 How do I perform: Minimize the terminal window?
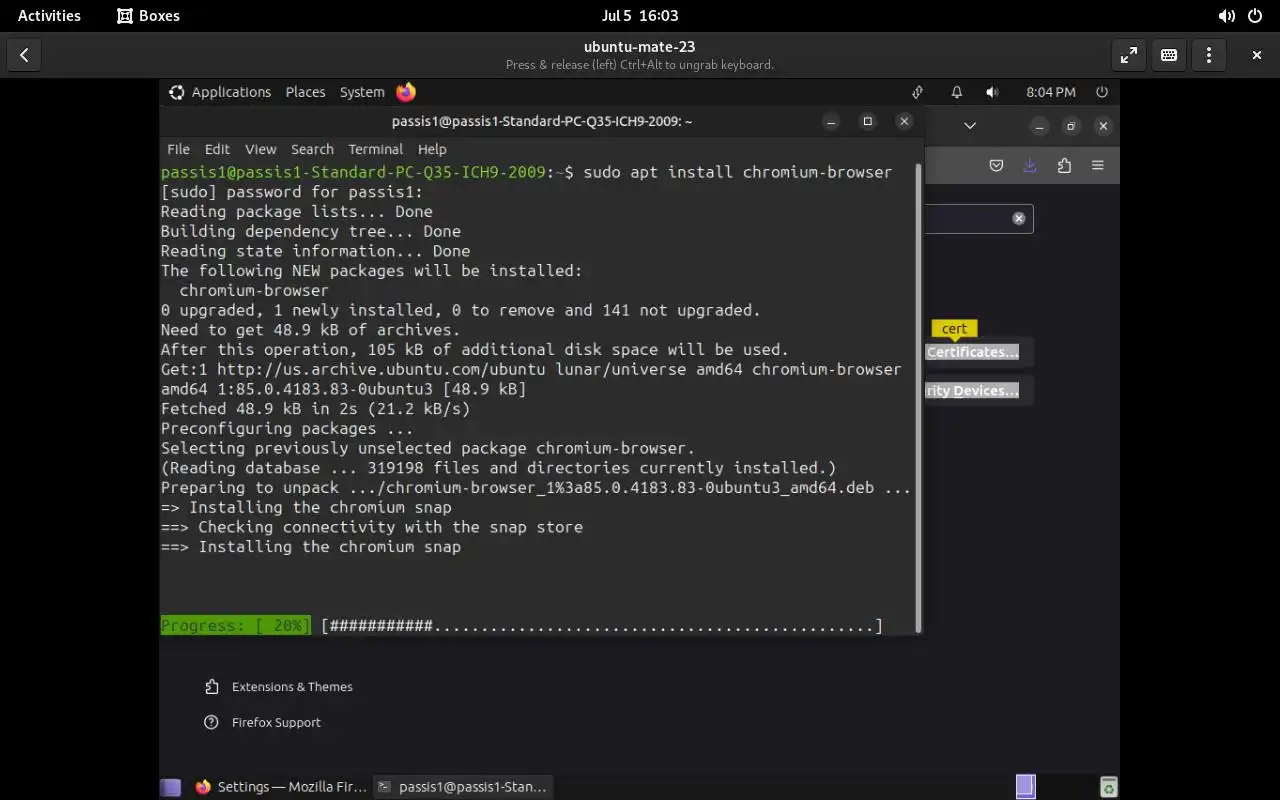click(x=831, y=121)
